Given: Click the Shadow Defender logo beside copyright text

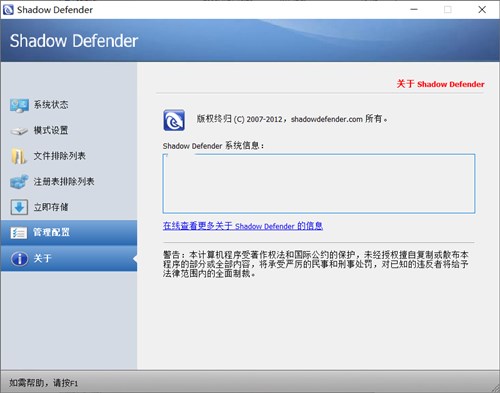Looking at the screenshot, I should pyautogui.click(x=174, y=120).
